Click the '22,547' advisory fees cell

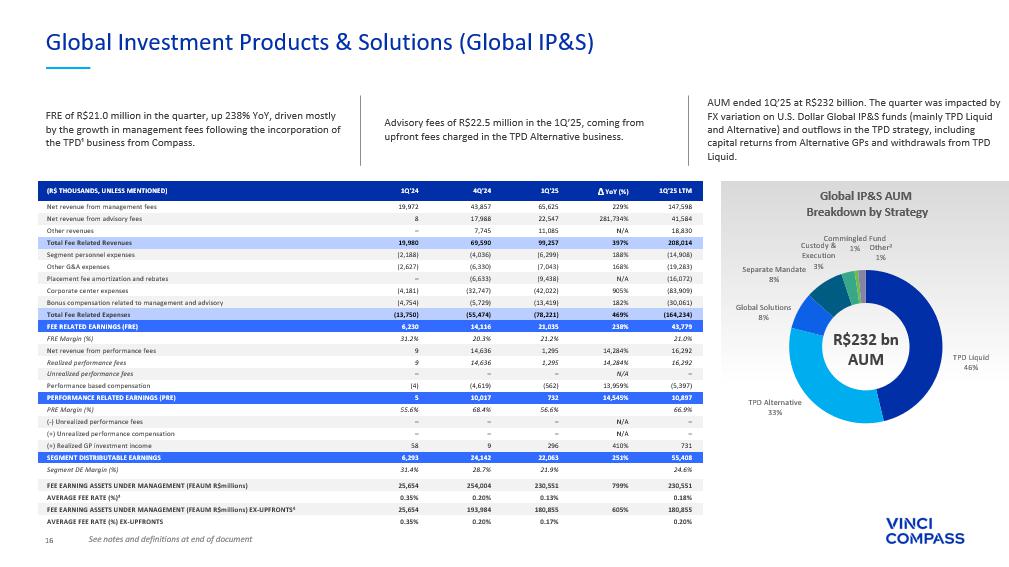(x=548, y=219)
